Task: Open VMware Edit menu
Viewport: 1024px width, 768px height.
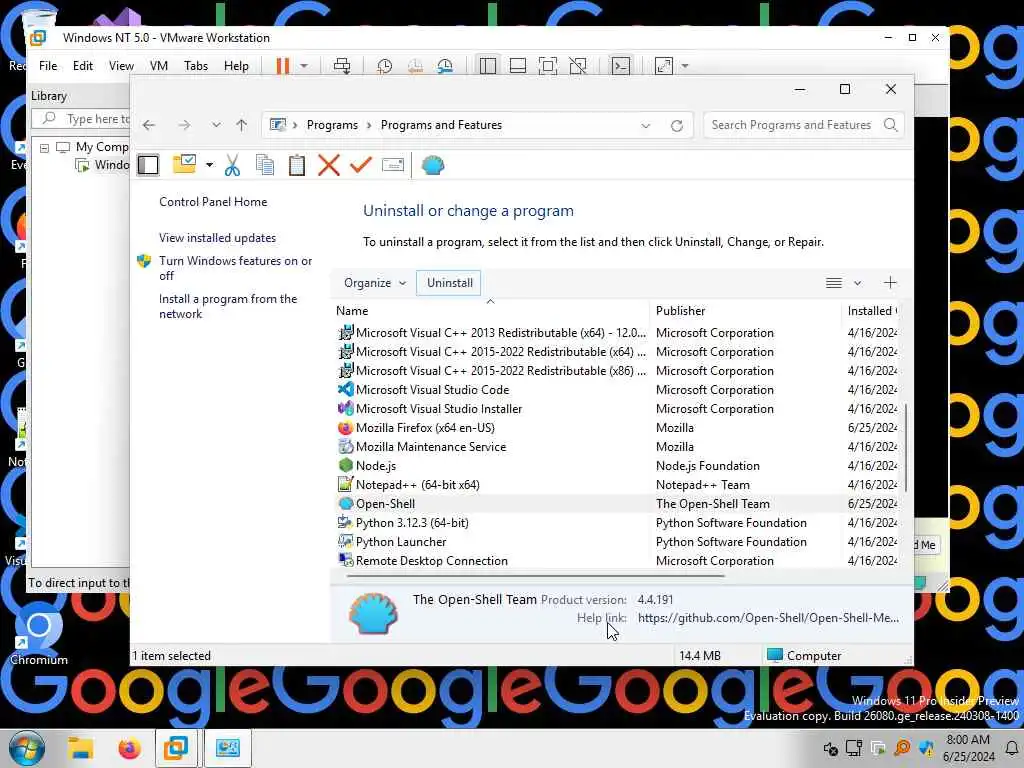Action: pos(82,66)
